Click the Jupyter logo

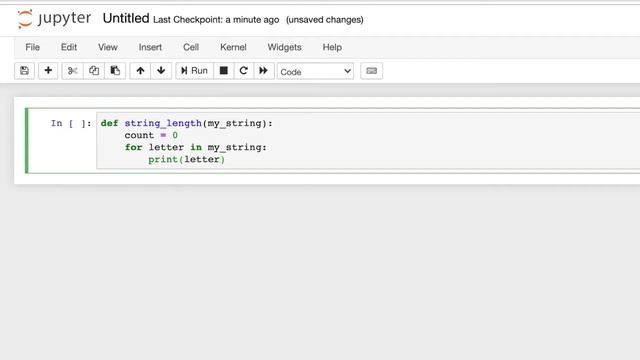coord(54,19)
